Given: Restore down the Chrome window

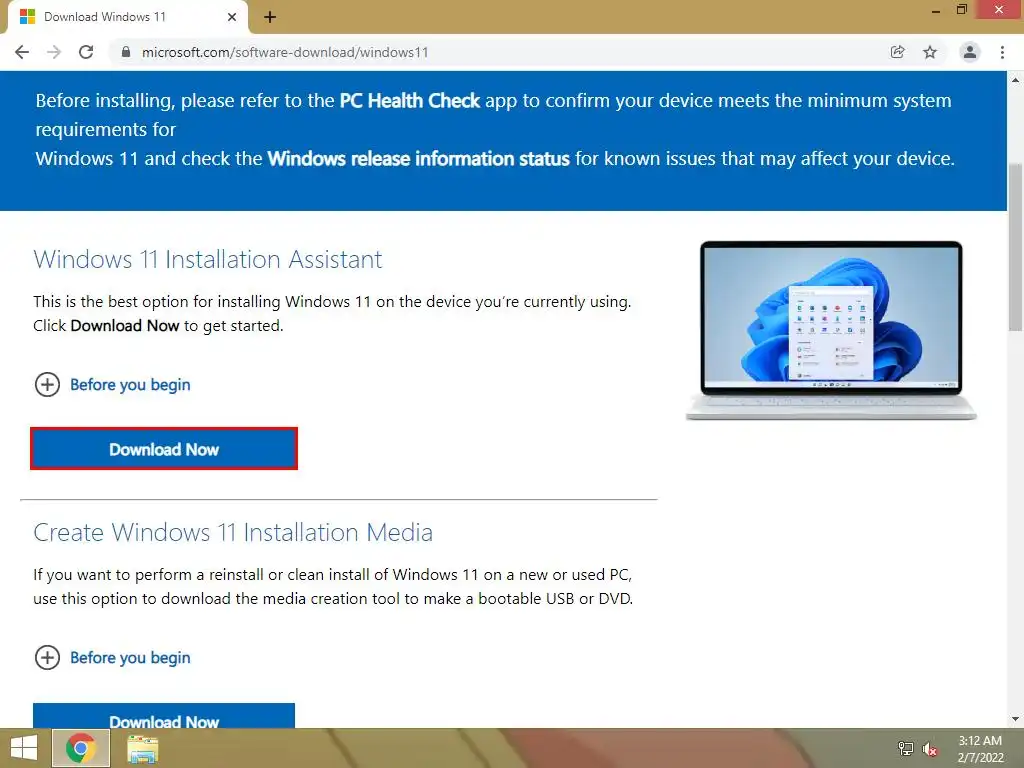Looking at the screenshot, I should 962,10.
